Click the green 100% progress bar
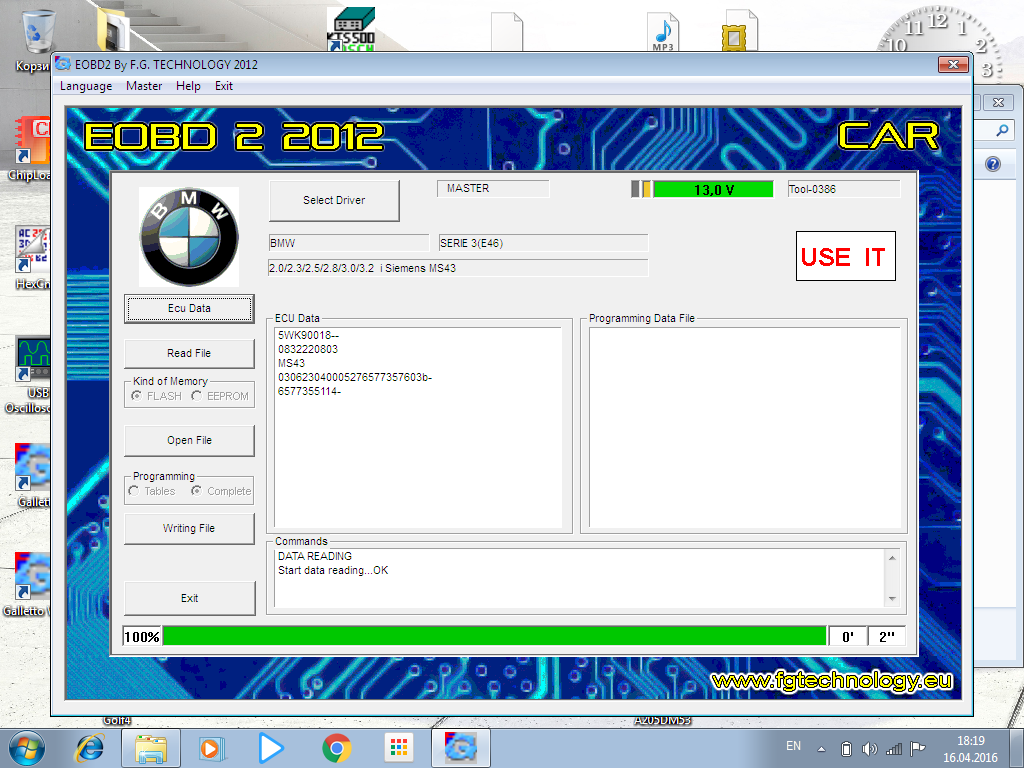 (x=494, y=636)
